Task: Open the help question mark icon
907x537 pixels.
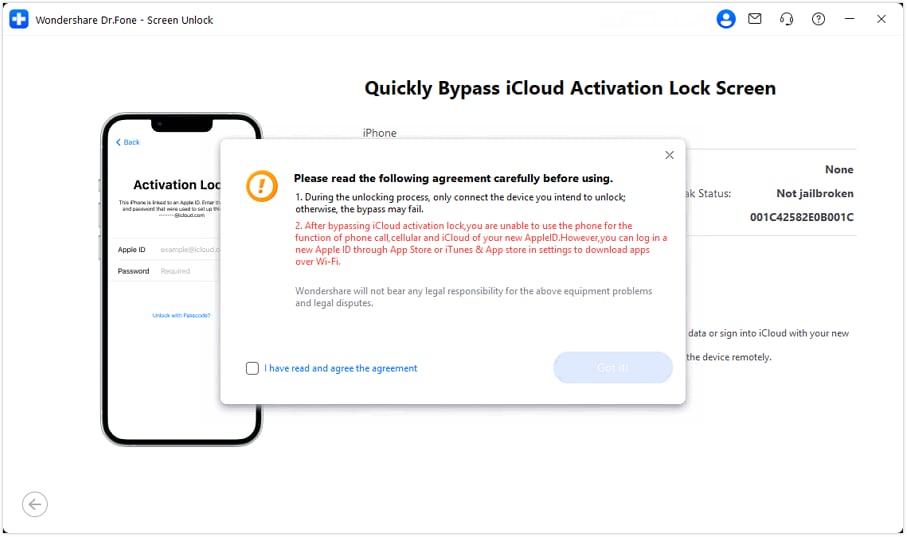Action: click(x=818, y=19)
